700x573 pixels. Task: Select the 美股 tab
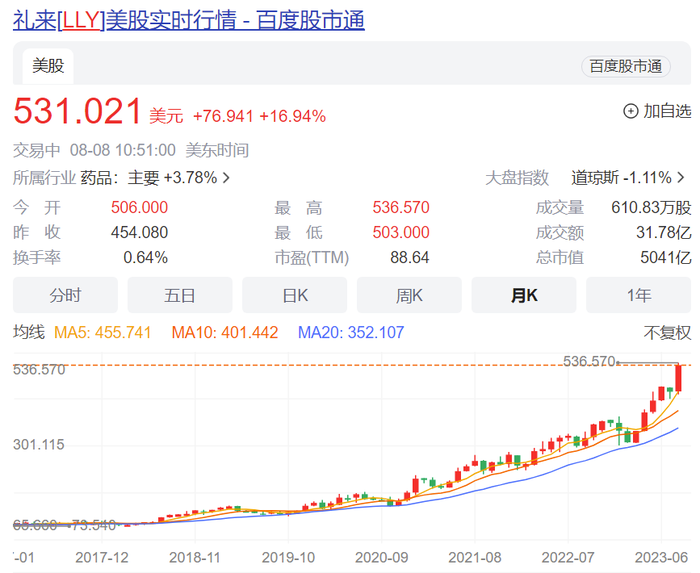[48, 66]
